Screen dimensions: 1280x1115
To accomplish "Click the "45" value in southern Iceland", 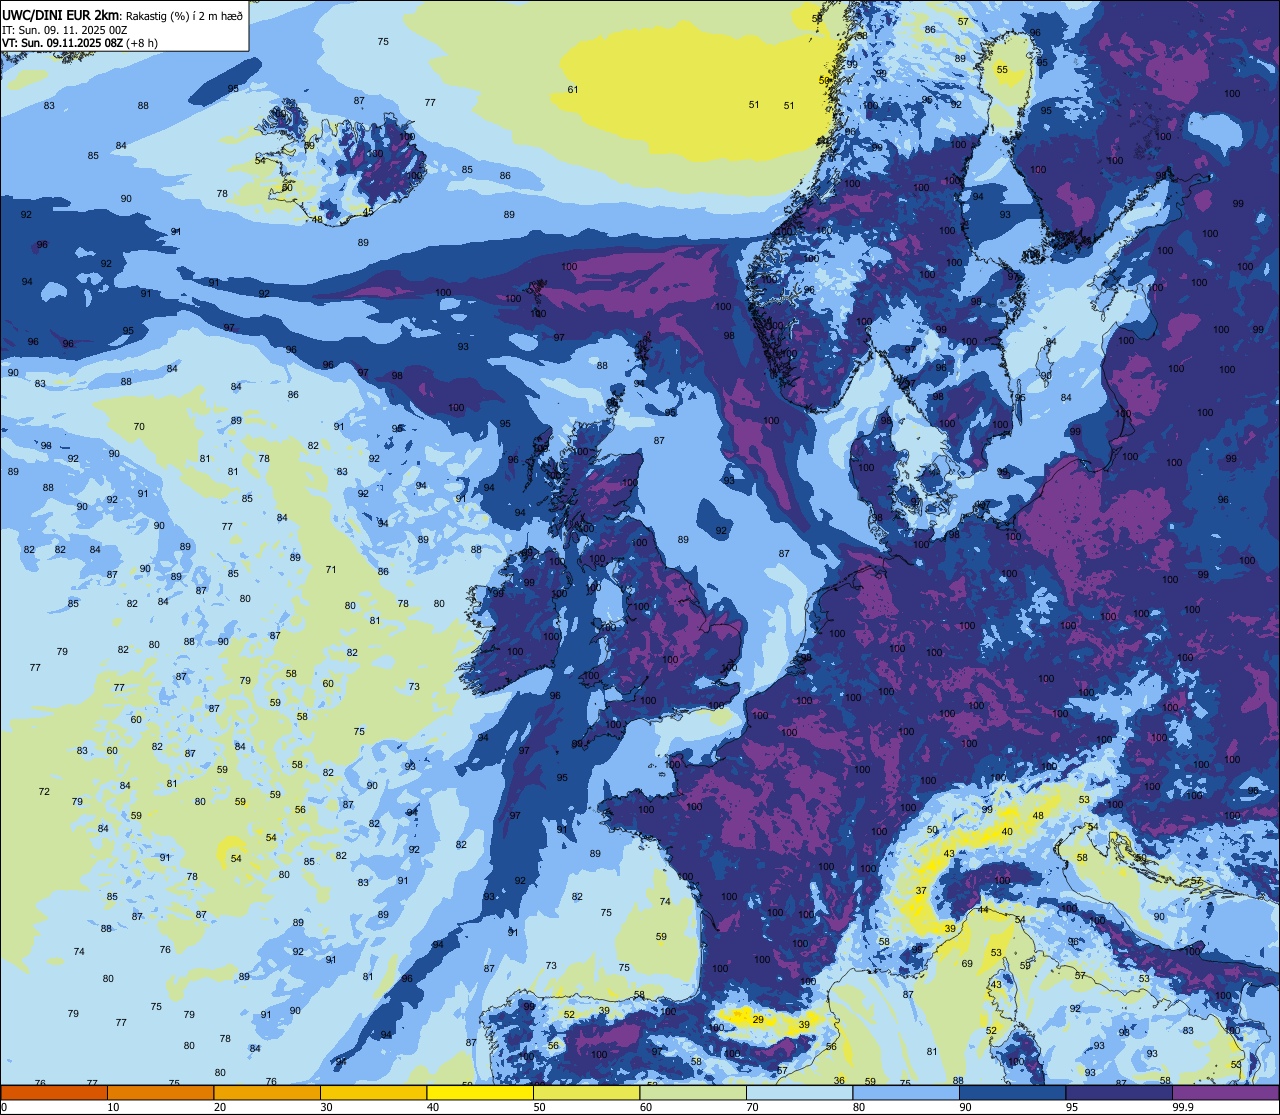I will coord(368,211).
